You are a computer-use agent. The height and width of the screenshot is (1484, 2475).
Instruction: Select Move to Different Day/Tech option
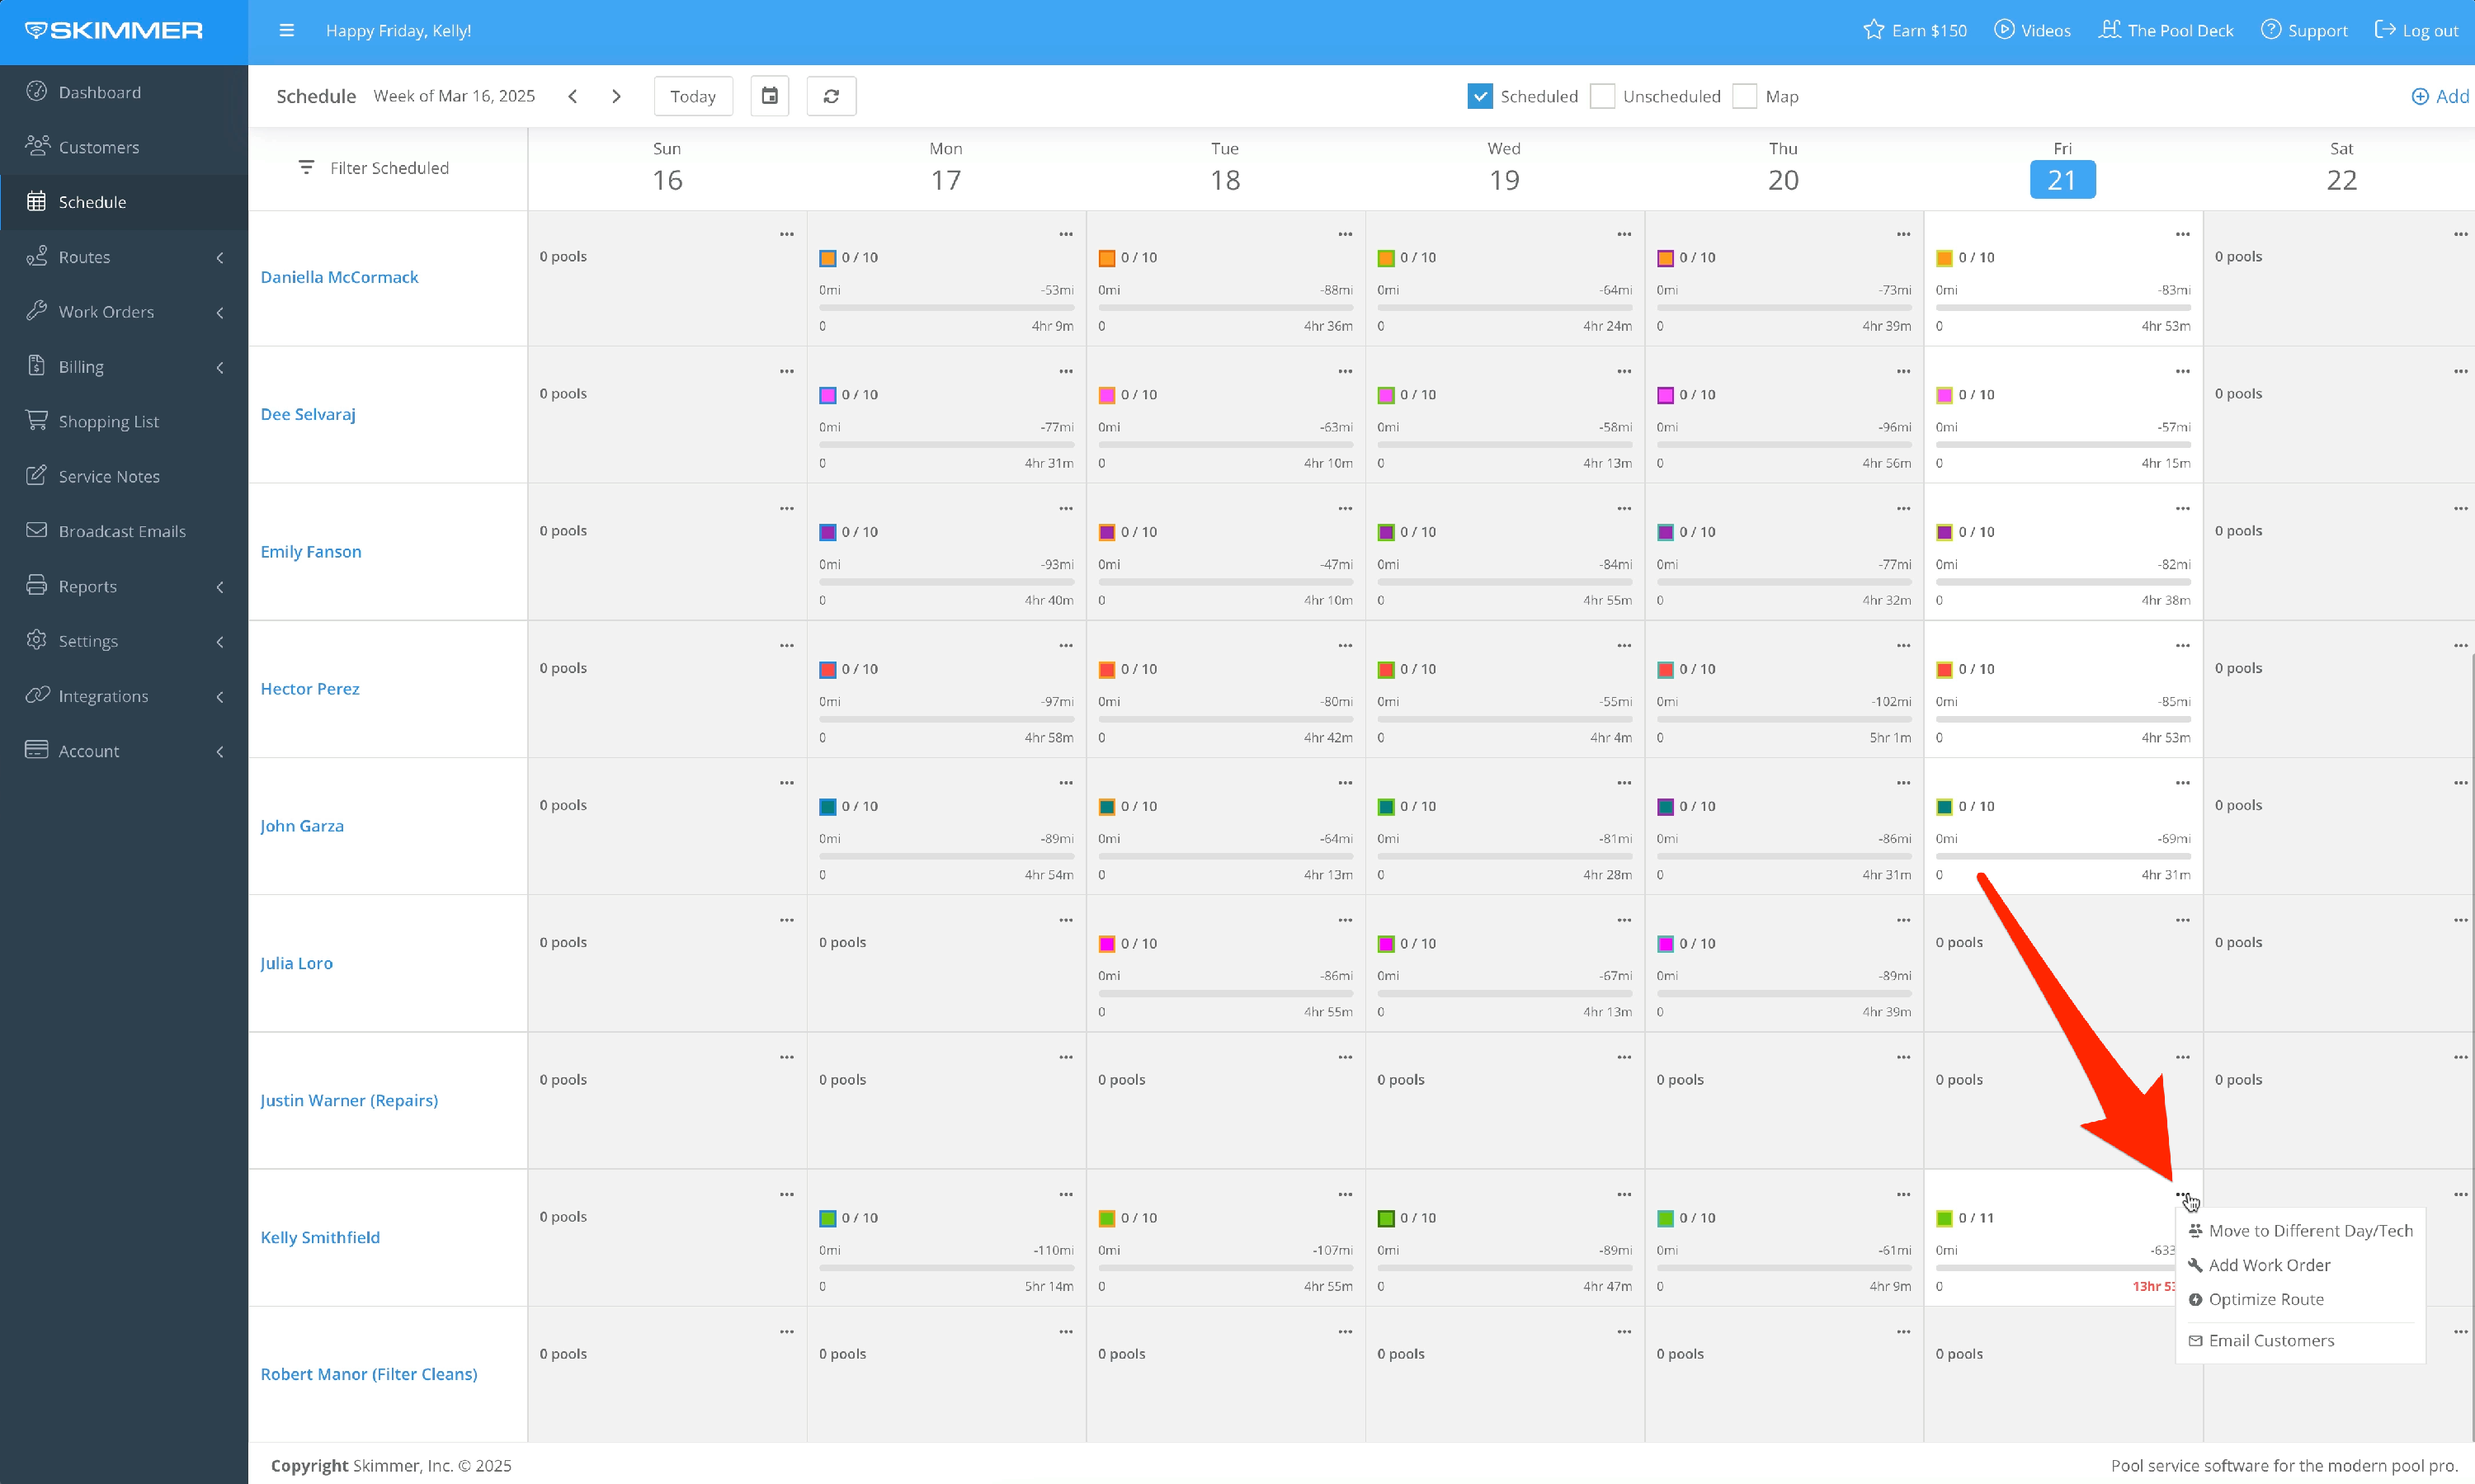pyautogui.click(x=2309, y=1230)
